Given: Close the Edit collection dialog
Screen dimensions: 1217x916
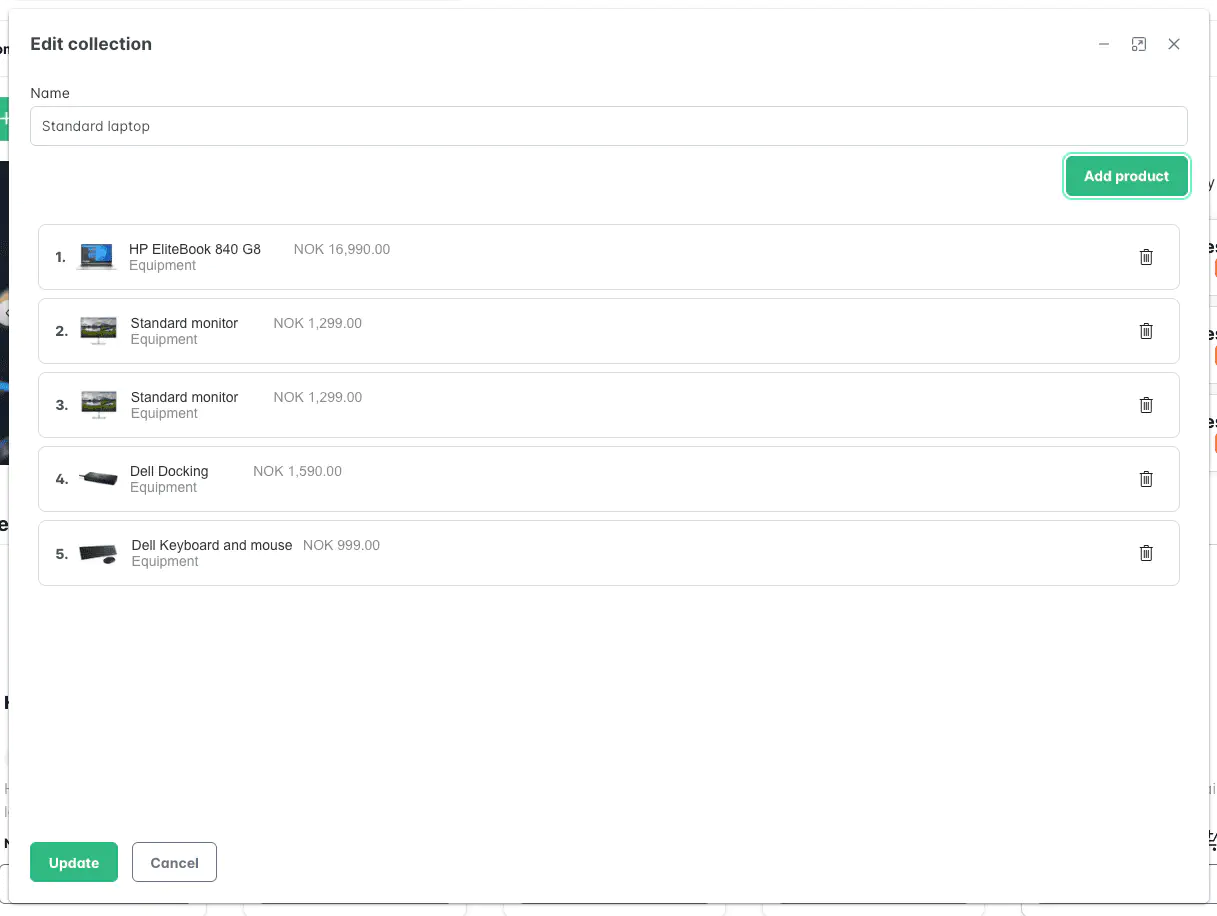Looking at the screenshot, I should (1174, 44).
